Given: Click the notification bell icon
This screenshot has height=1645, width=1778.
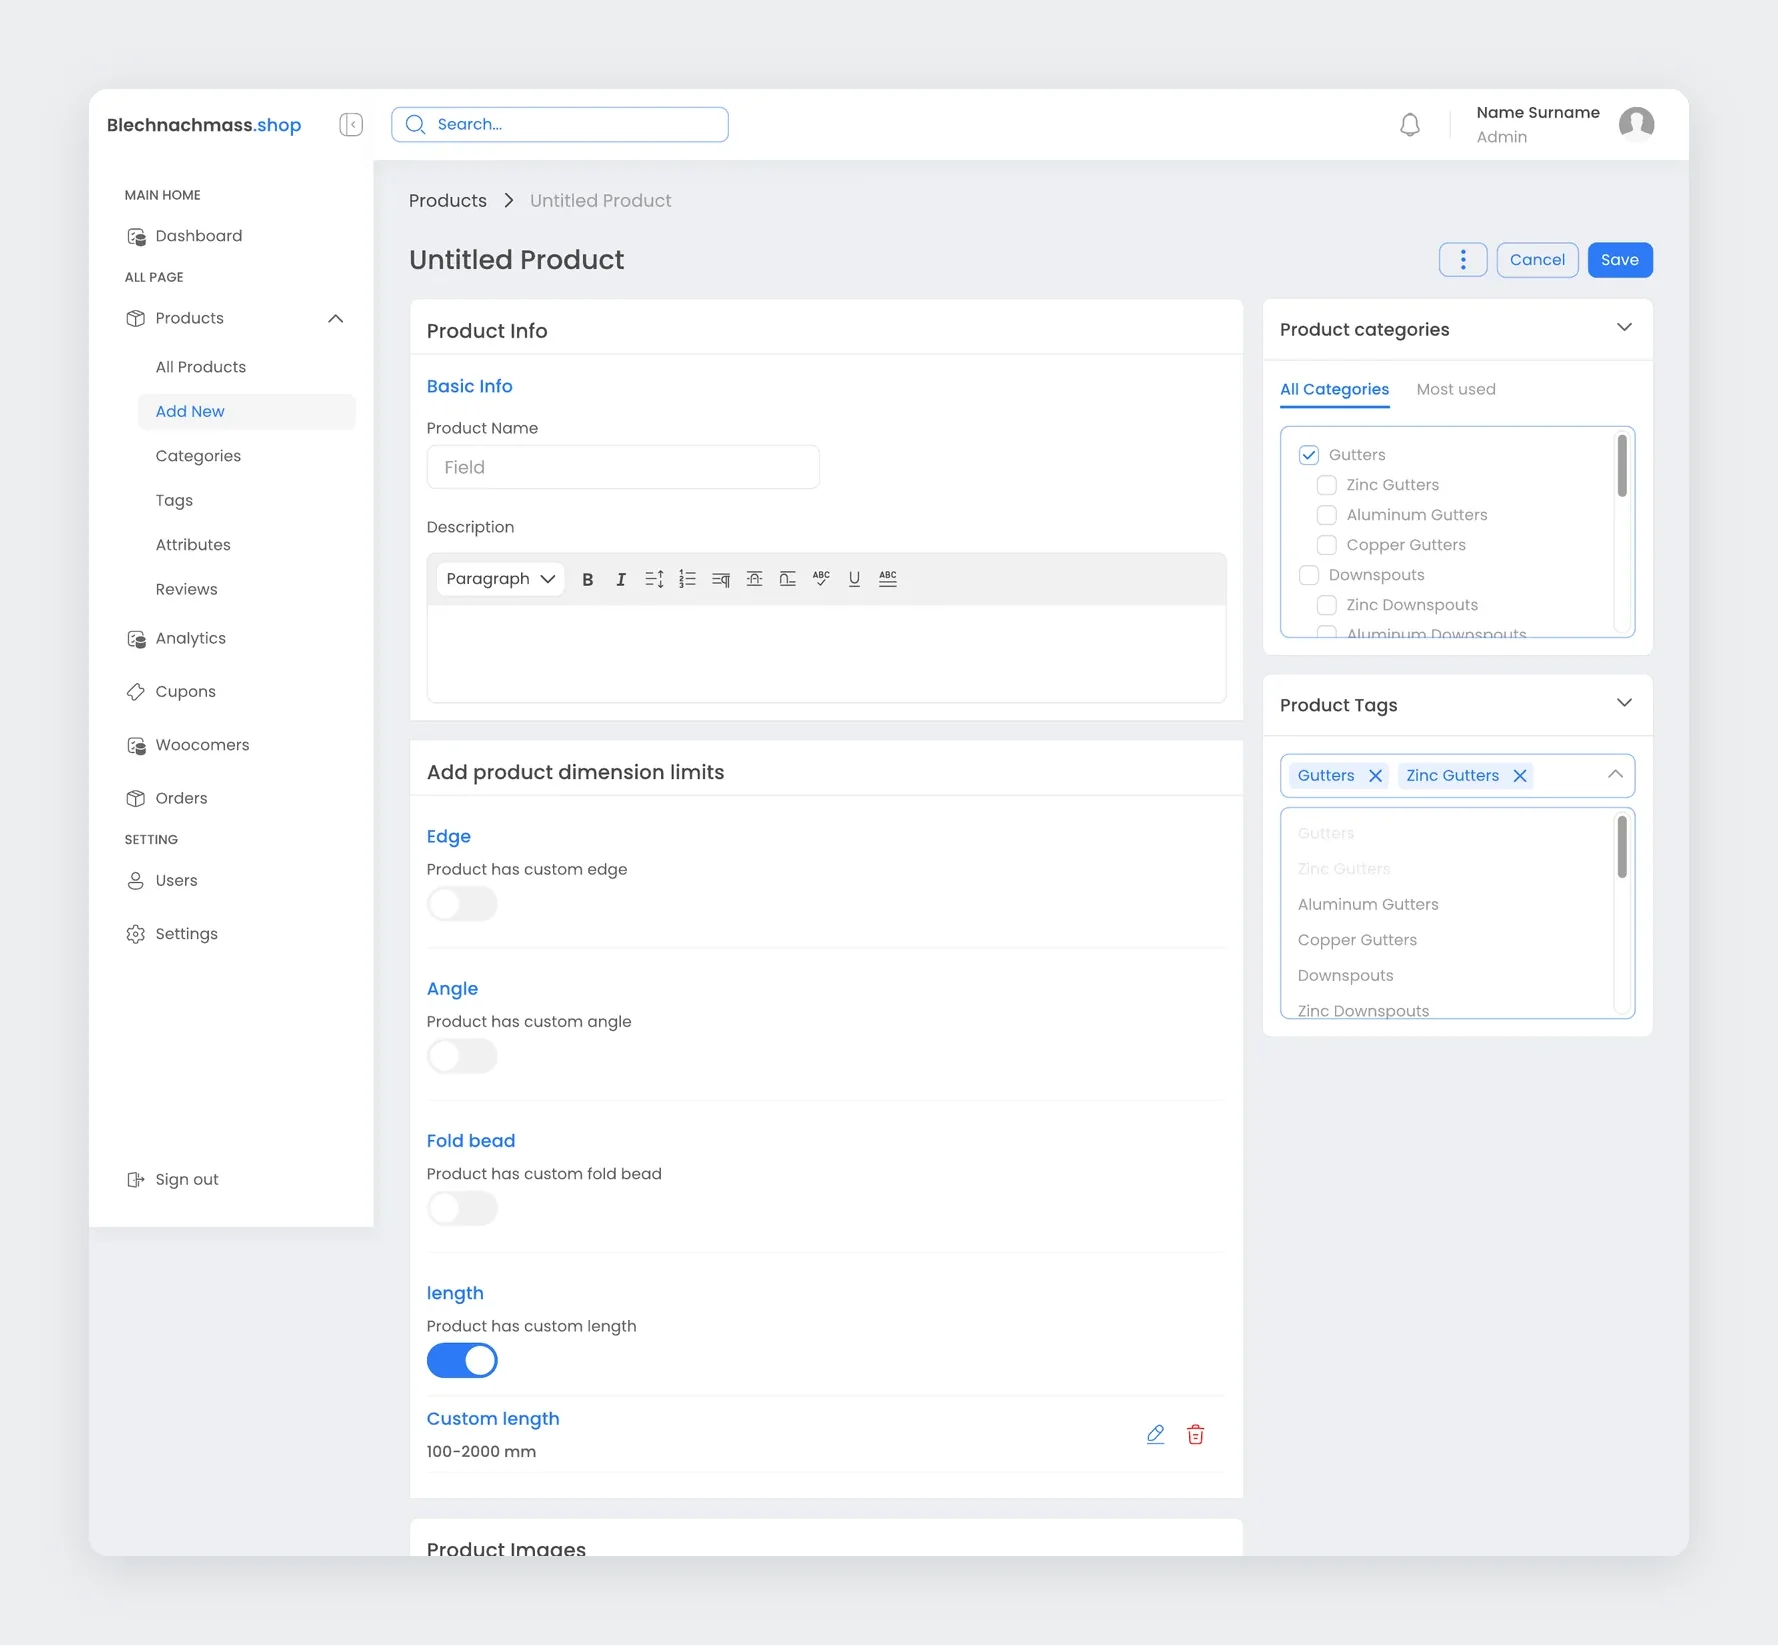Looking at the screenshot, I should (1409, 125).
